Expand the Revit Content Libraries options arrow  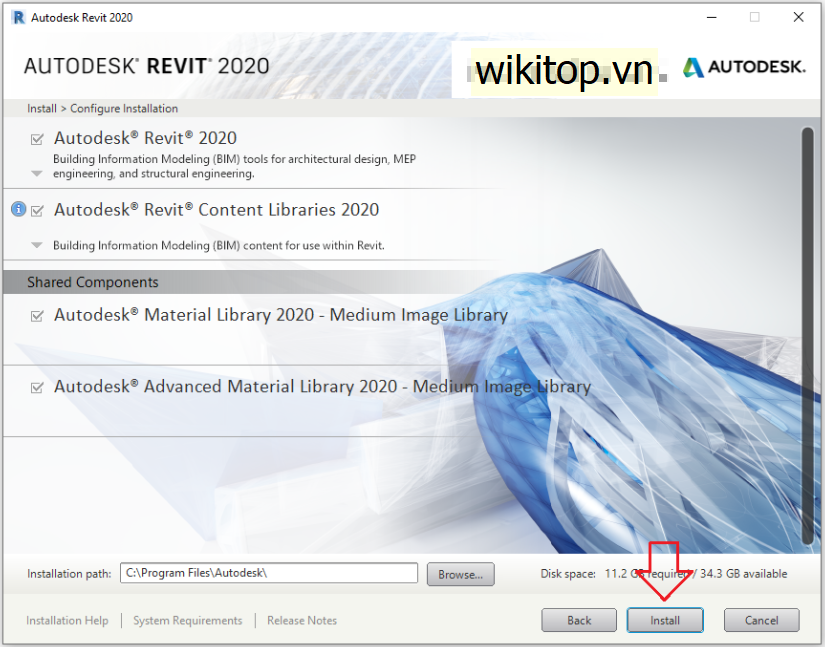[37, 245]
